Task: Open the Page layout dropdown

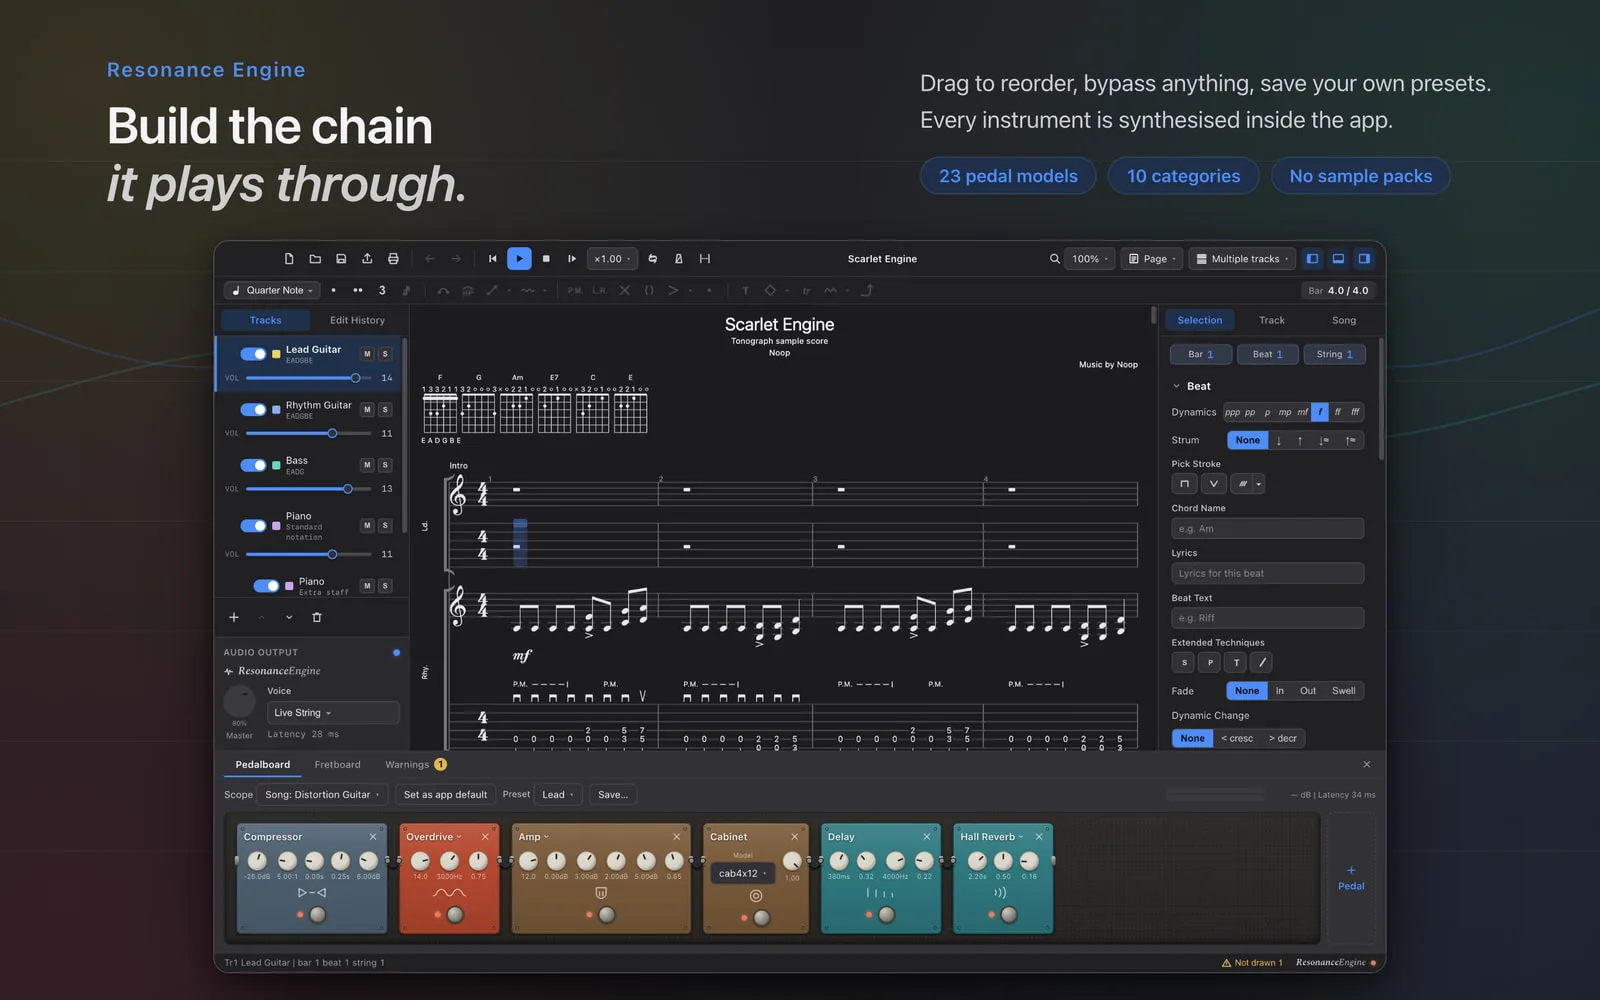Action: [1152, 259]
